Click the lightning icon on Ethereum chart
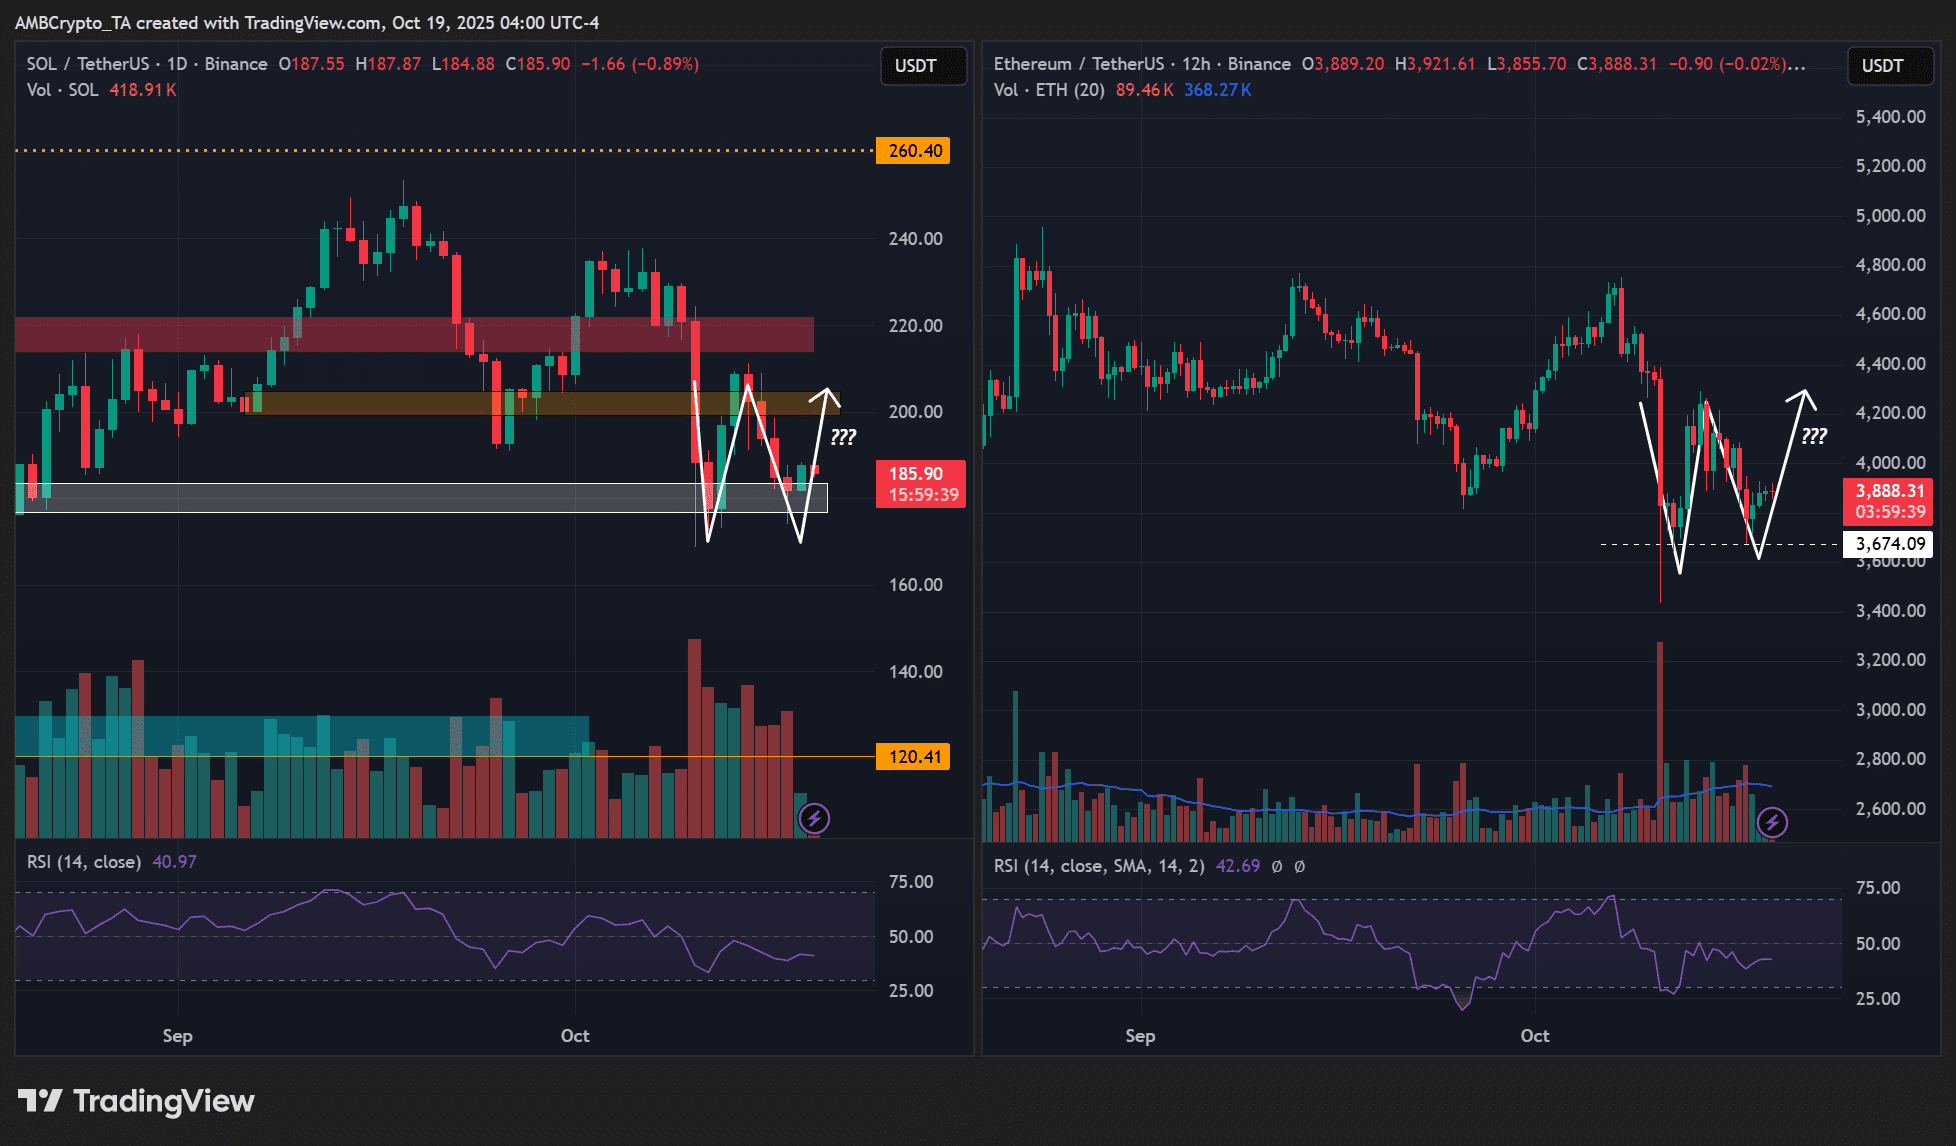 coord(1772,823)
